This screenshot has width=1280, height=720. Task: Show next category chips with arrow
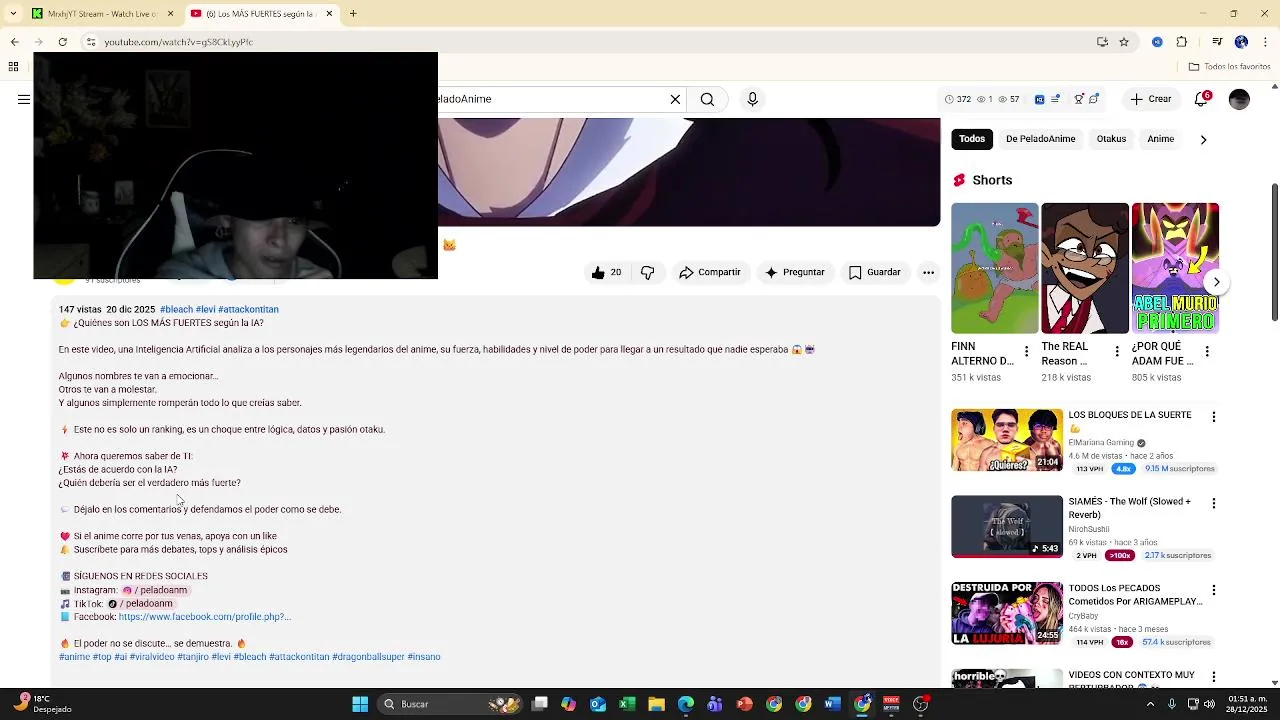[x=1203, y=139]
